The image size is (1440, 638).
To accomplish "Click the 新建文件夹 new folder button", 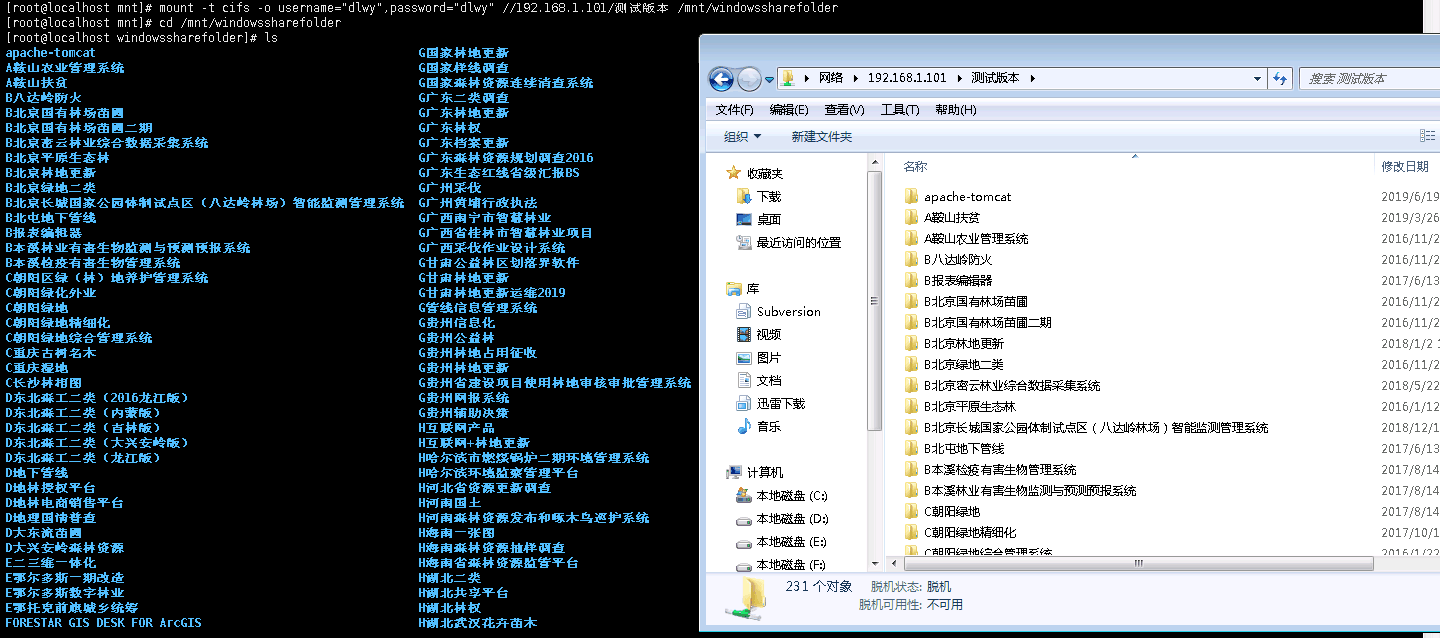I will pyautogui.click(x=822, y=136).
